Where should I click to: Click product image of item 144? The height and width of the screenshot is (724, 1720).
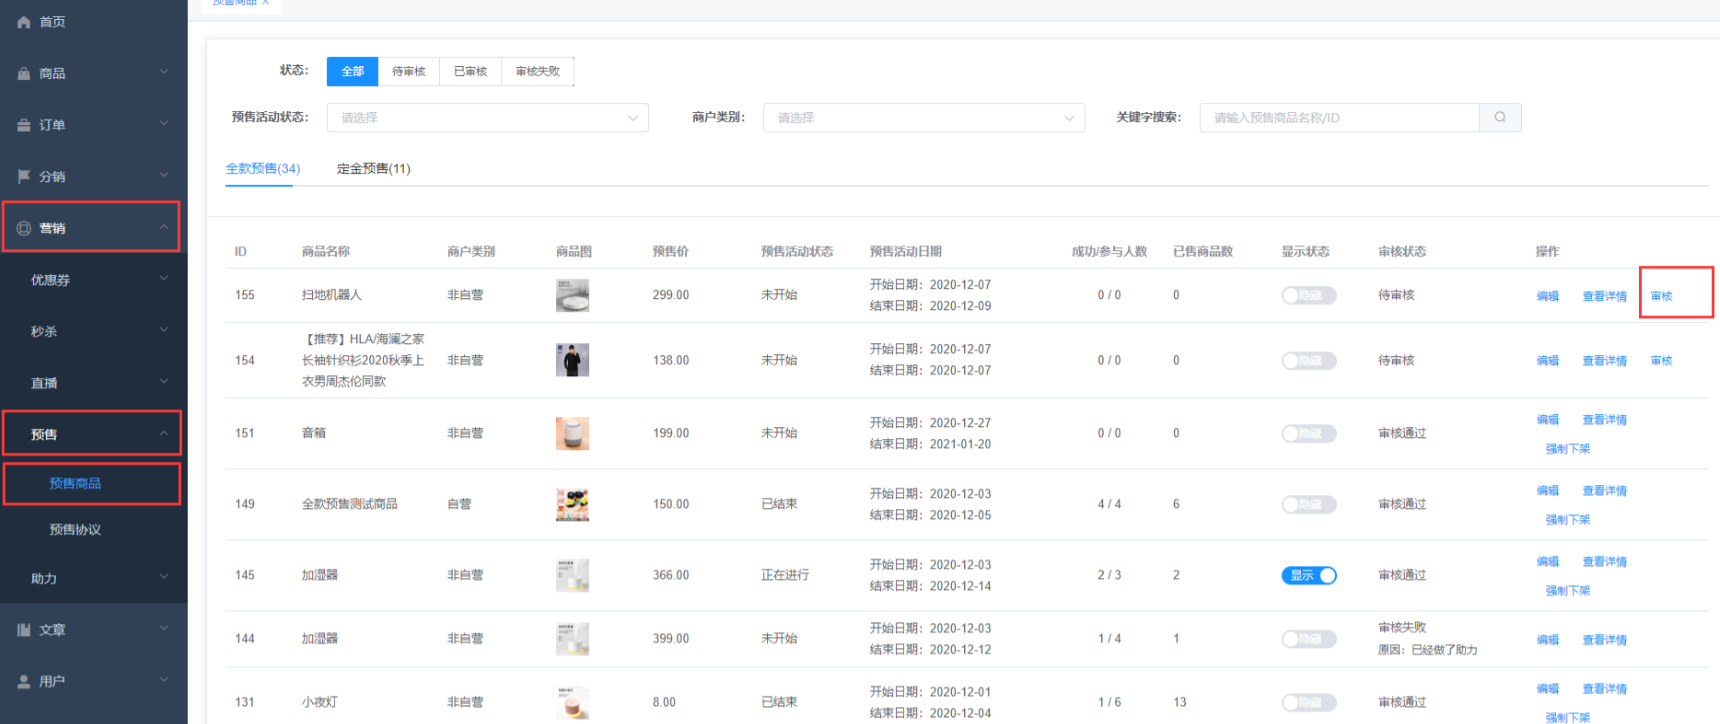[572, 639]
